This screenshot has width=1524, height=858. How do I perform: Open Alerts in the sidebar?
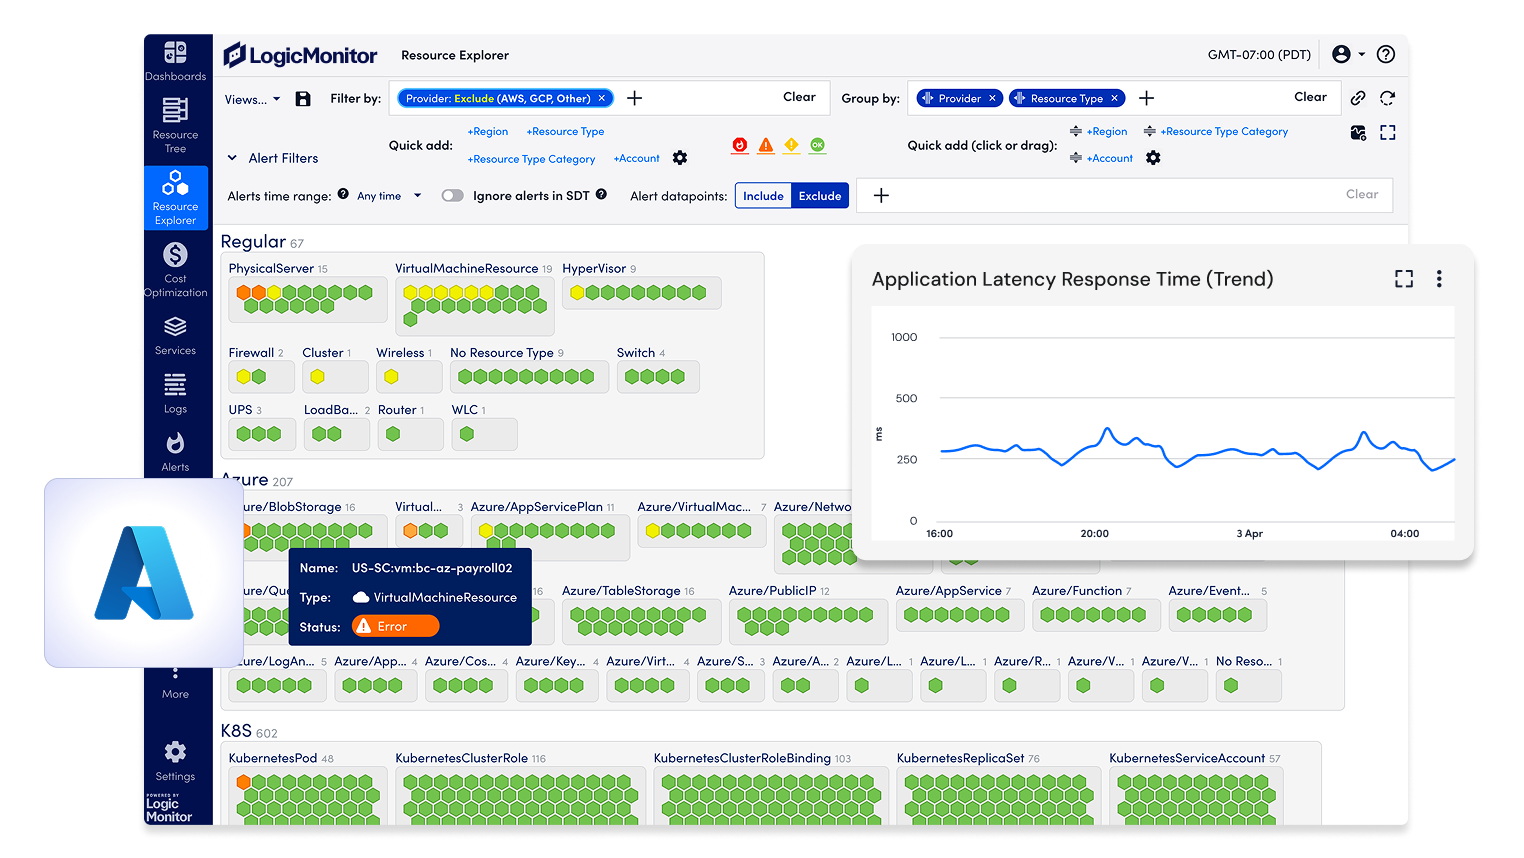point(175,452)
